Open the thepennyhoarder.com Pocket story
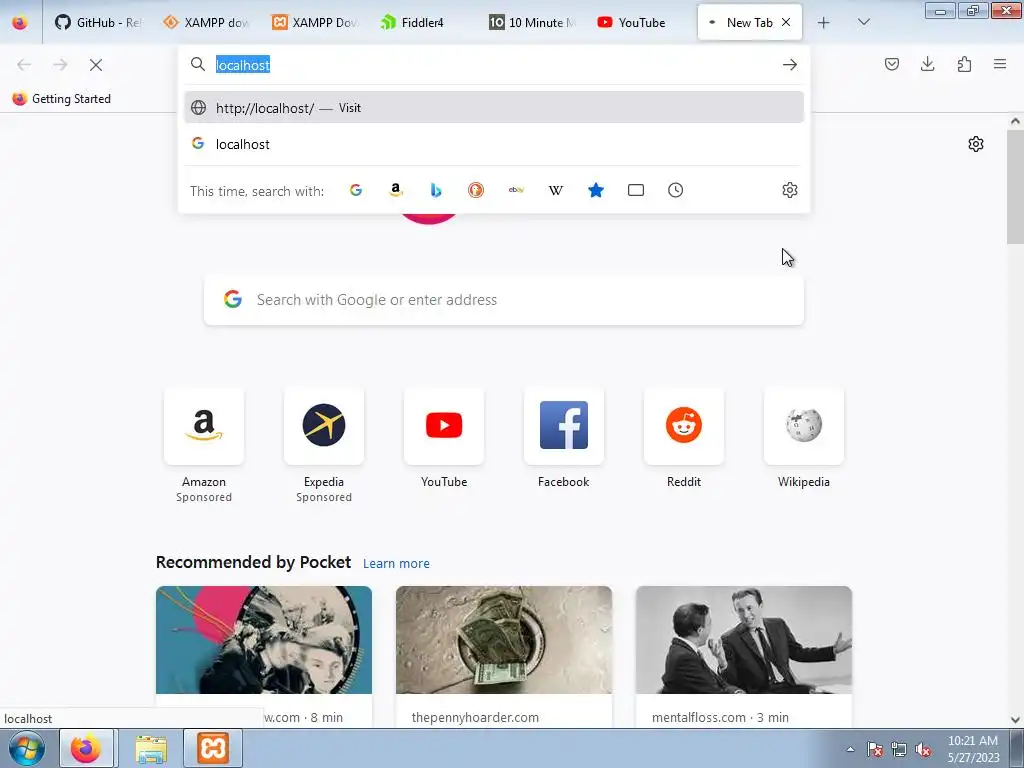 [504, 657]
